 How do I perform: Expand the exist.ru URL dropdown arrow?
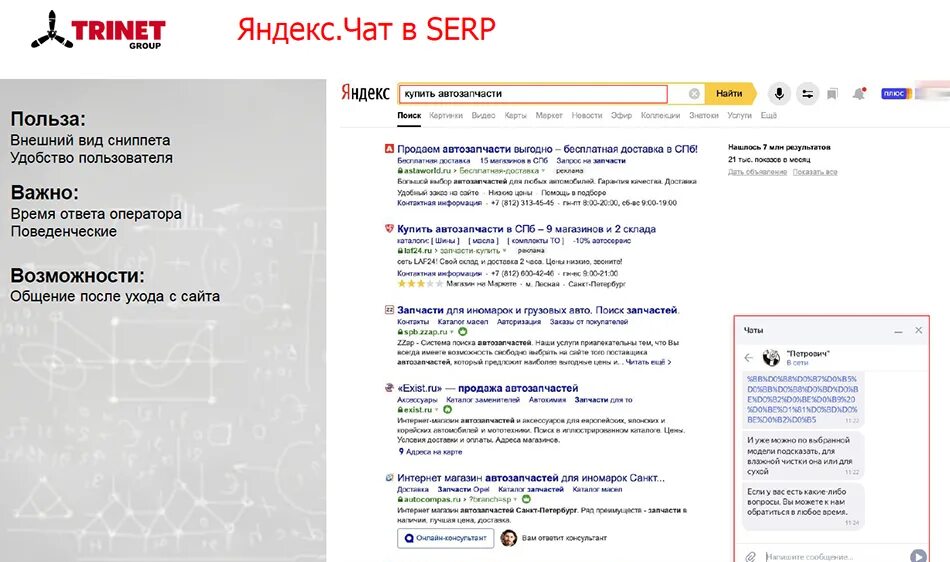pos(436,410)
